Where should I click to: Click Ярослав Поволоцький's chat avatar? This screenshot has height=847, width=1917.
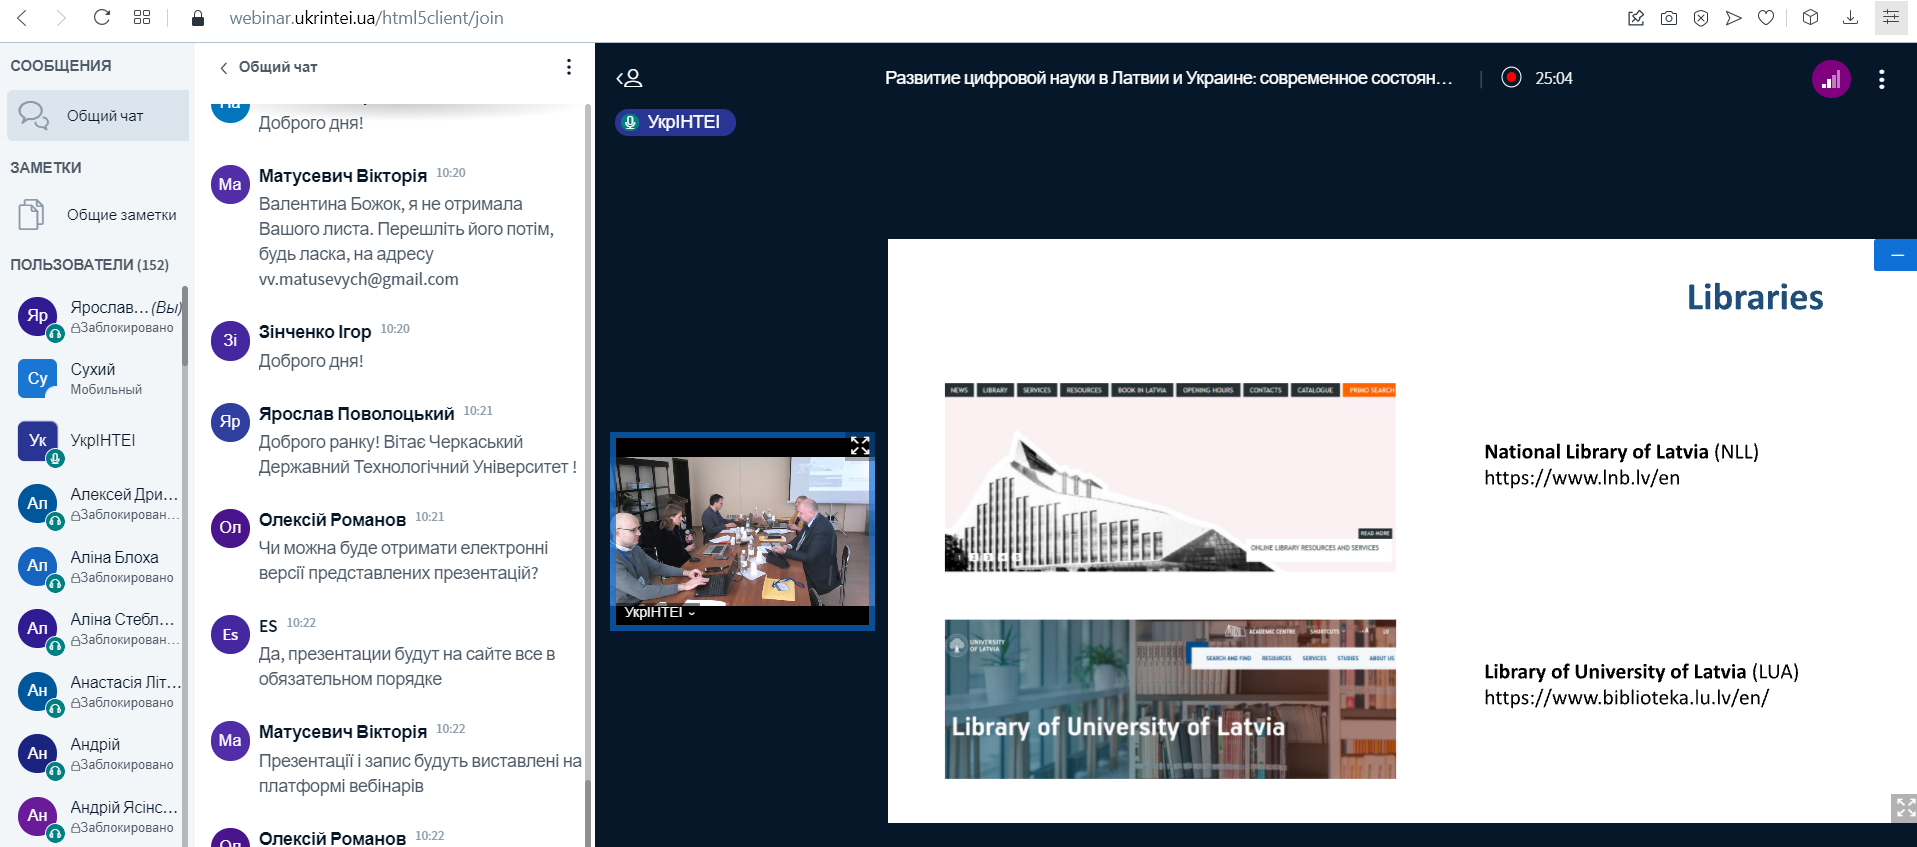coord(230,422)
